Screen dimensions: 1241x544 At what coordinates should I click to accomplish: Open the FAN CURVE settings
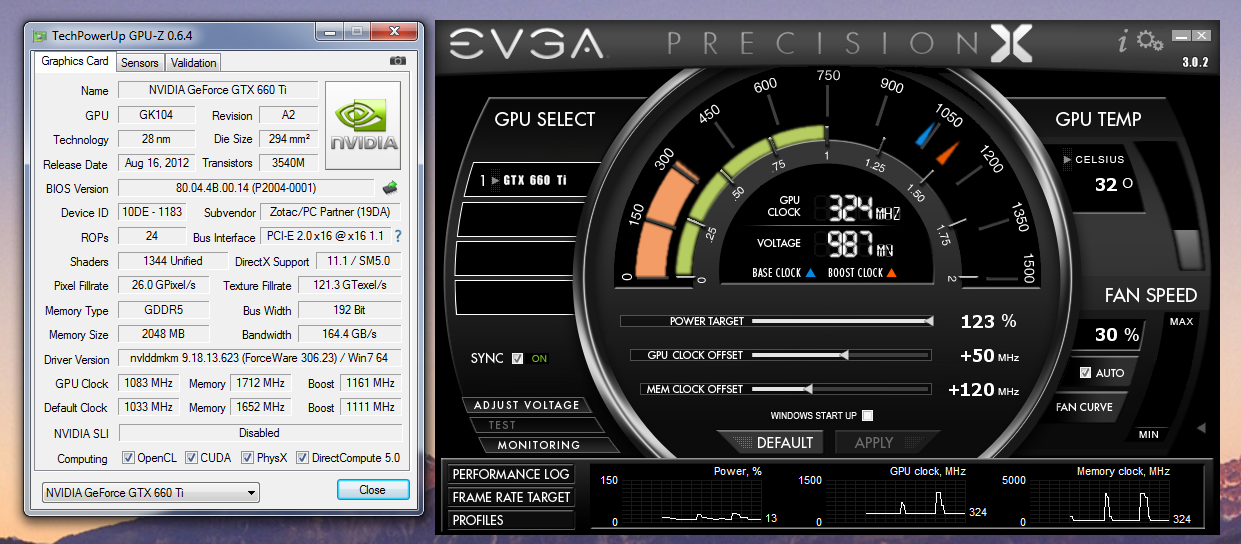pos(1084,407)
